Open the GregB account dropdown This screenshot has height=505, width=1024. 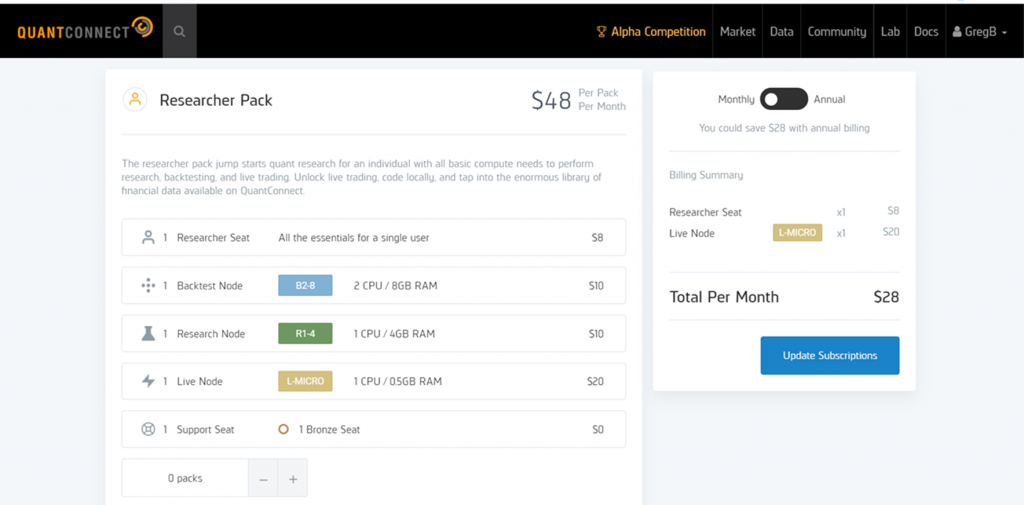point(980,31)
